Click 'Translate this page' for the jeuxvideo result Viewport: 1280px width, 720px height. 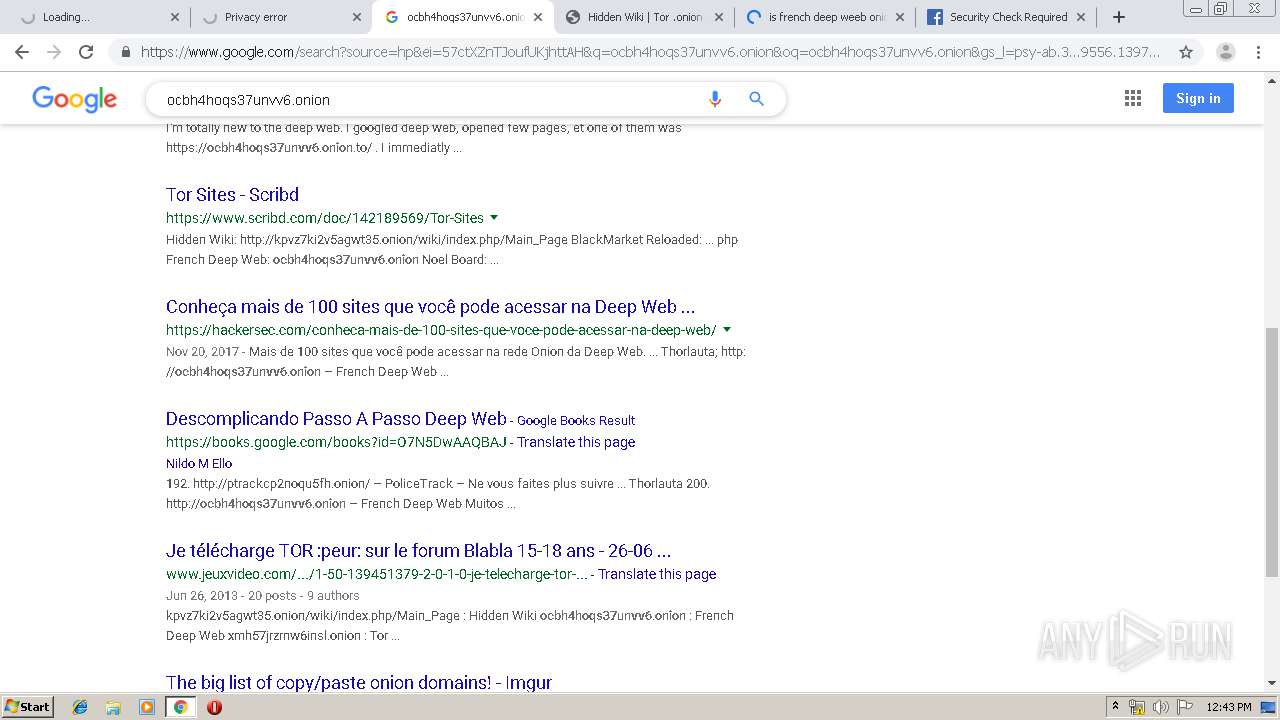tap(657, 574)
